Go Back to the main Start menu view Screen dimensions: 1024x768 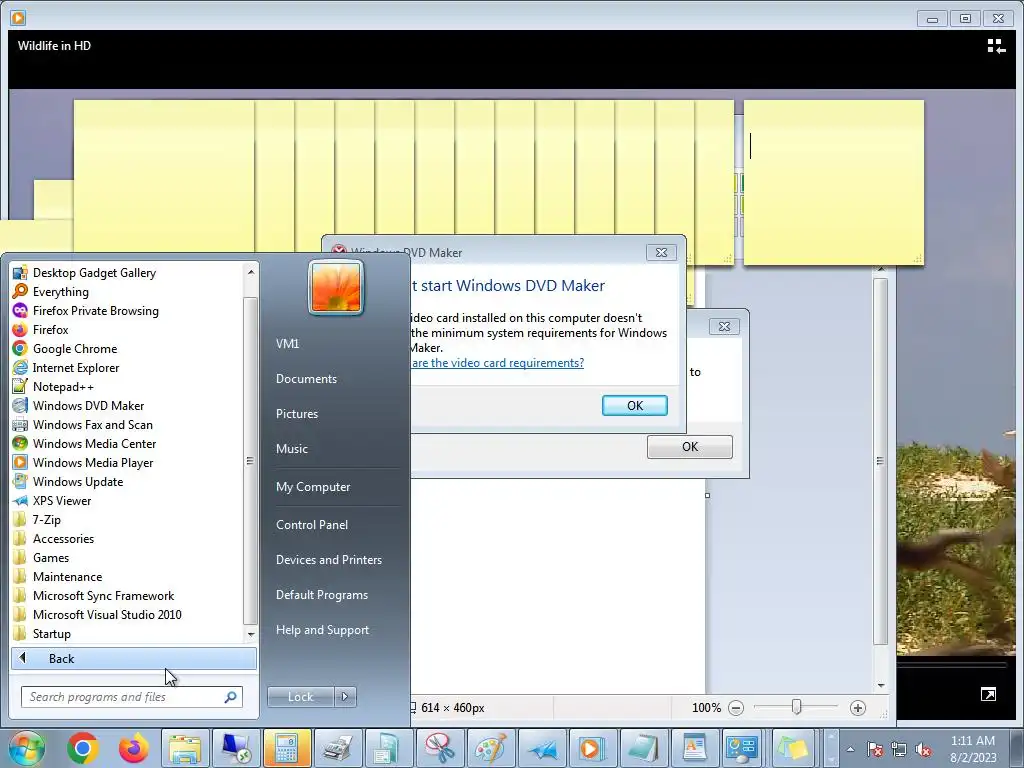tap(134, 658)
